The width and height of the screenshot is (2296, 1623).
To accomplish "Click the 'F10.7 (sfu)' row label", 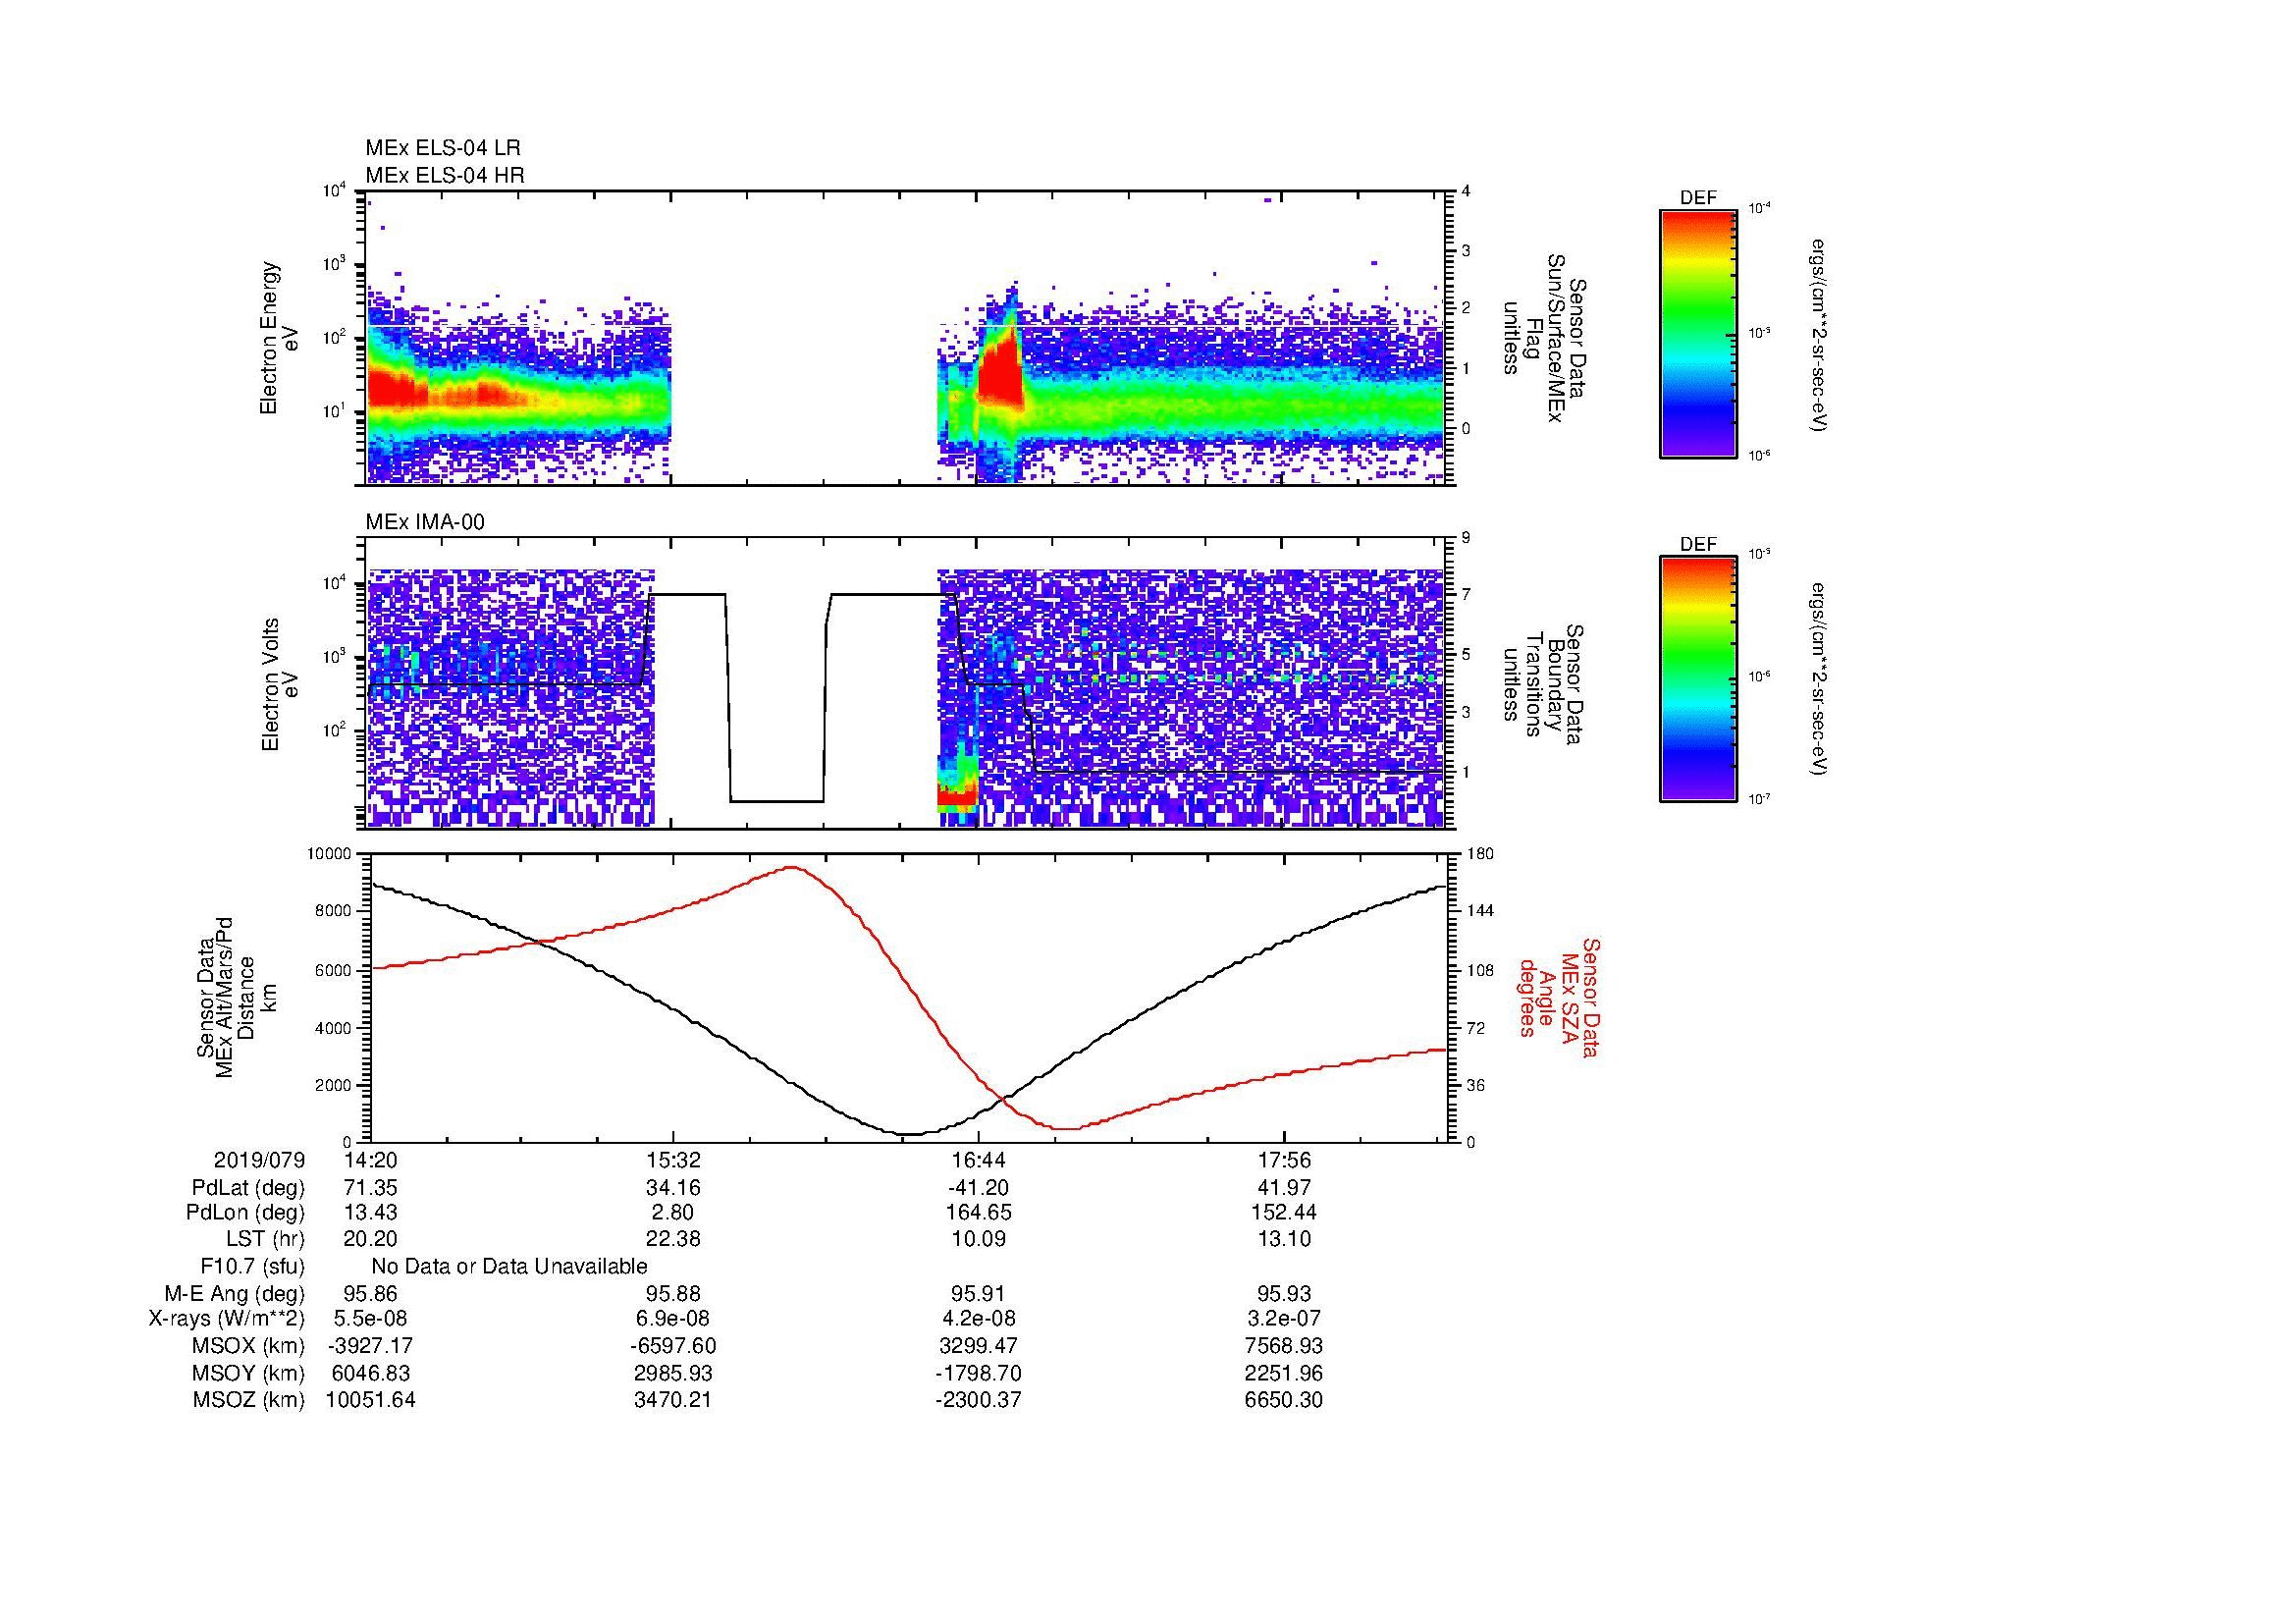I will 252,1267.
